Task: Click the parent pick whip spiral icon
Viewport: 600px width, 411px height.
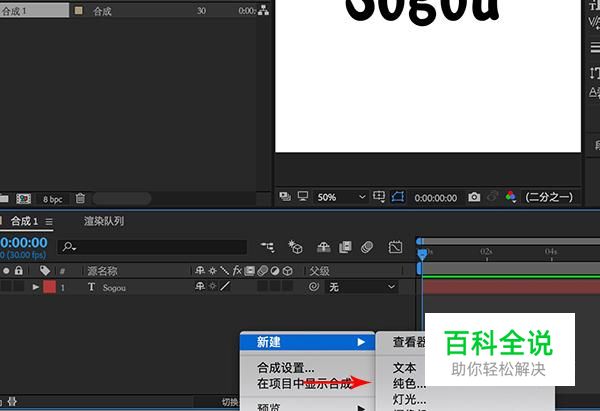Action: (x=314, y=287)
